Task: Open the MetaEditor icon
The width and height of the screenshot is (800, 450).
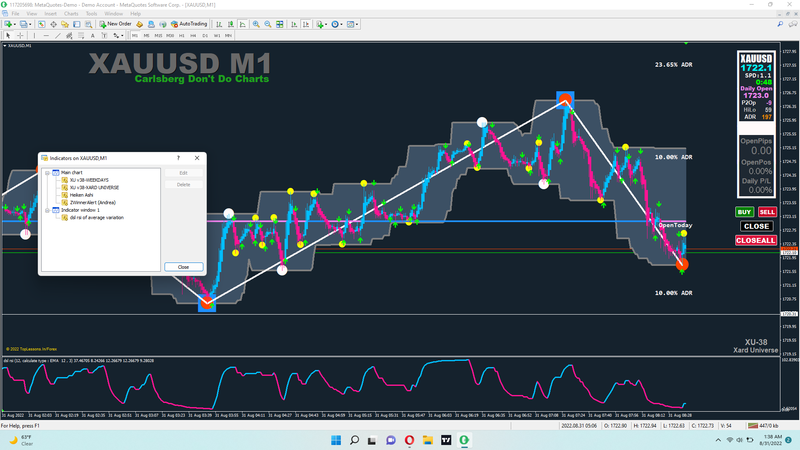Action: click(139, 24)
